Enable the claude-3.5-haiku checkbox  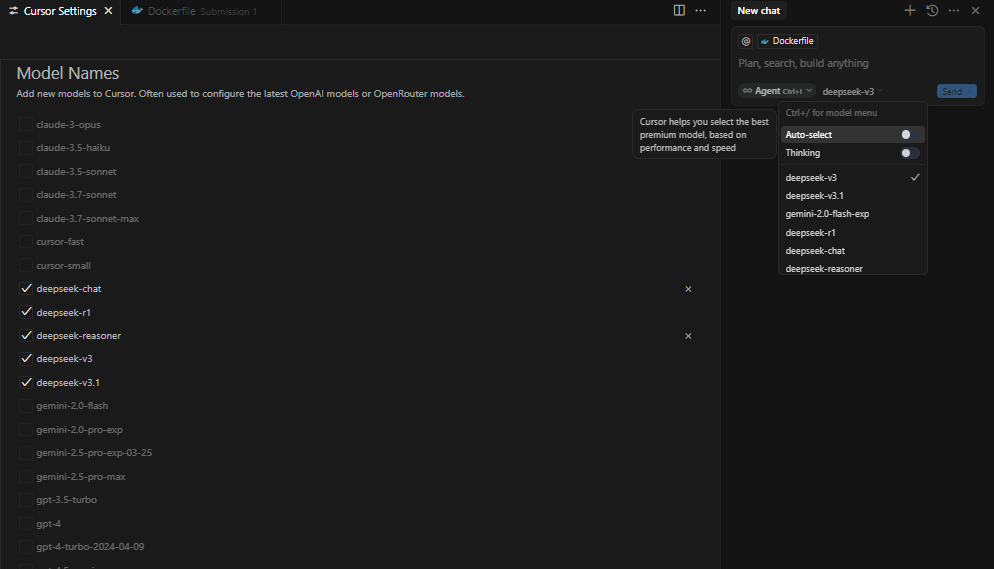[25, 148]
